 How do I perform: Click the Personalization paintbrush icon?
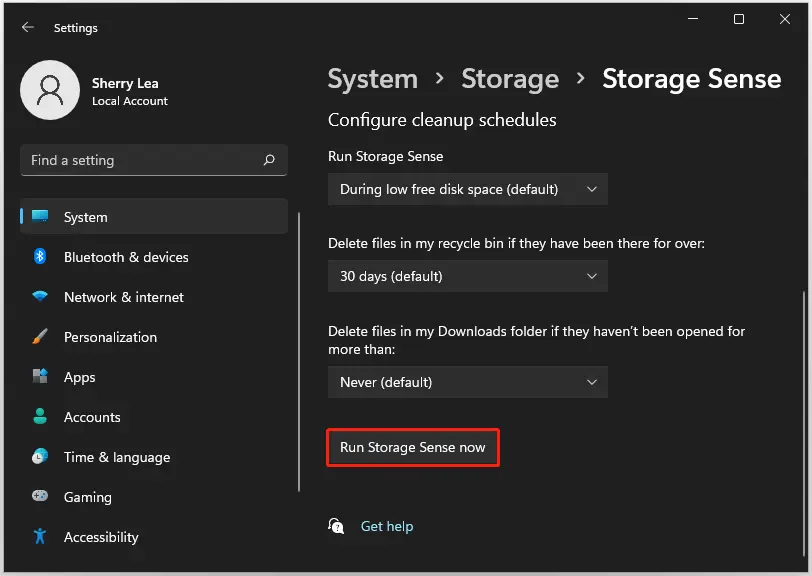point(40,337)
